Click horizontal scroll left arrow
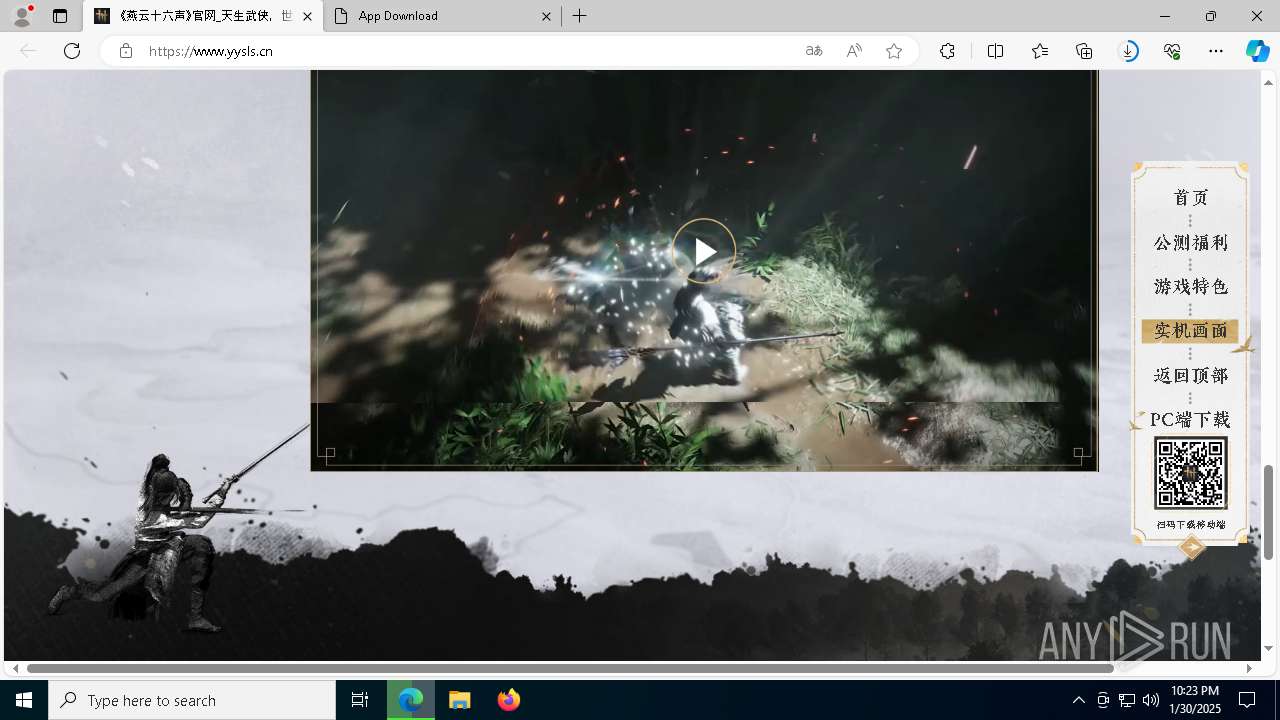Image resolution: width=1280 pixels, height=720 pixels. click(x=15, y=668)
